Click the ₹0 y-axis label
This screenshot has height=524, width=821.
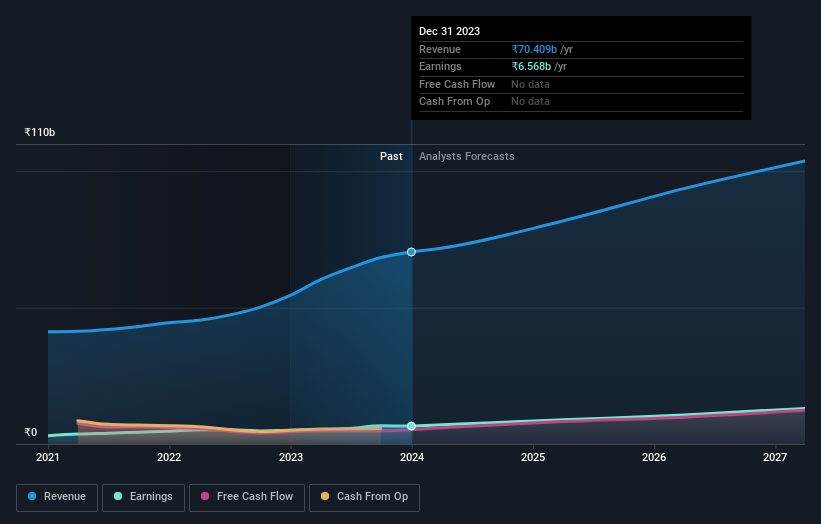click(x=31, y=432)
